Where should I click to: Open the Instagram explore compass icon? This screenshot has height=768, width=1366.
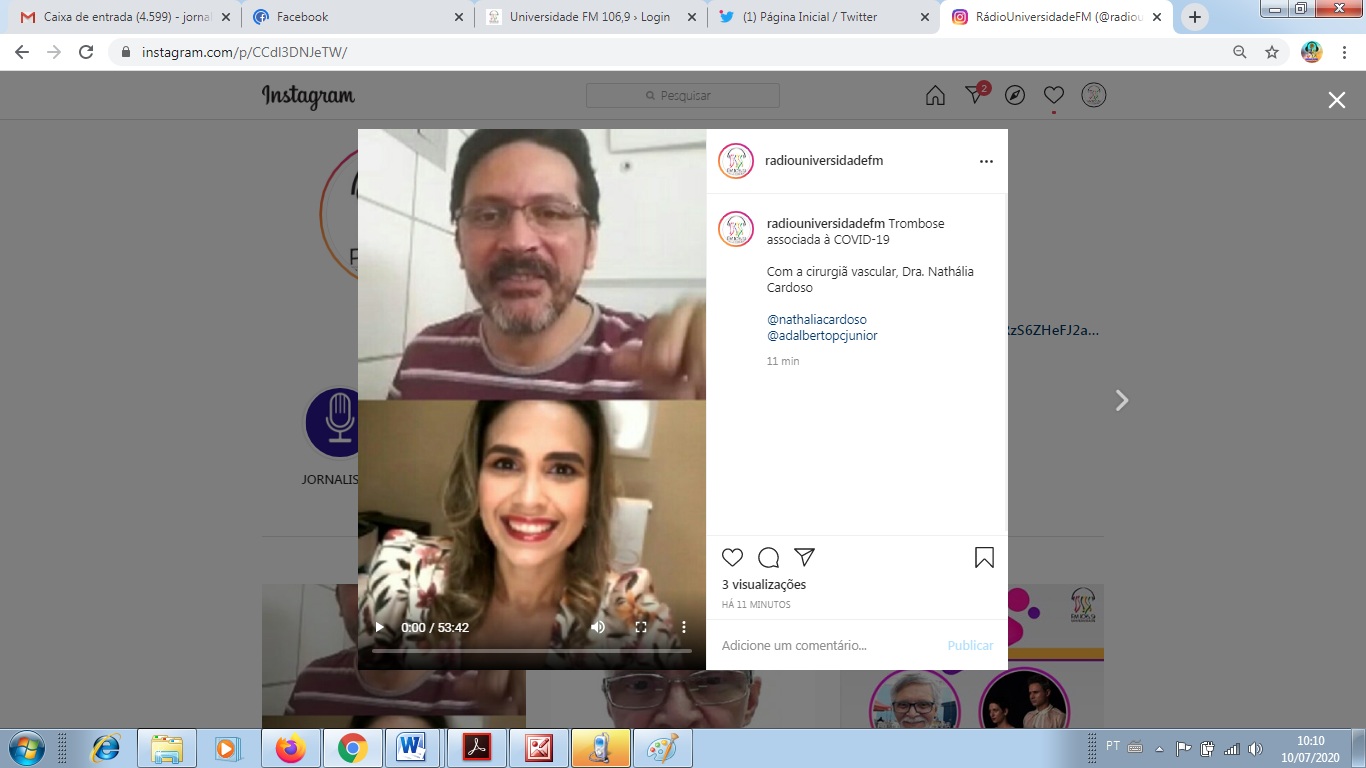click(x=1015, y=95)
